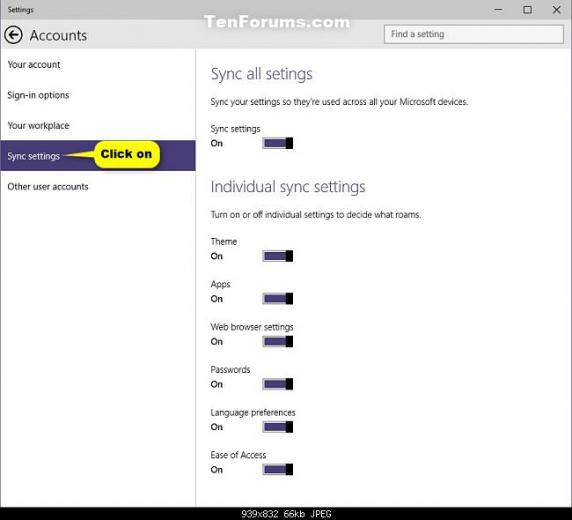572x520 pixels.
Task: Select Sign-in options in sidebar
Action: point(38,95)
